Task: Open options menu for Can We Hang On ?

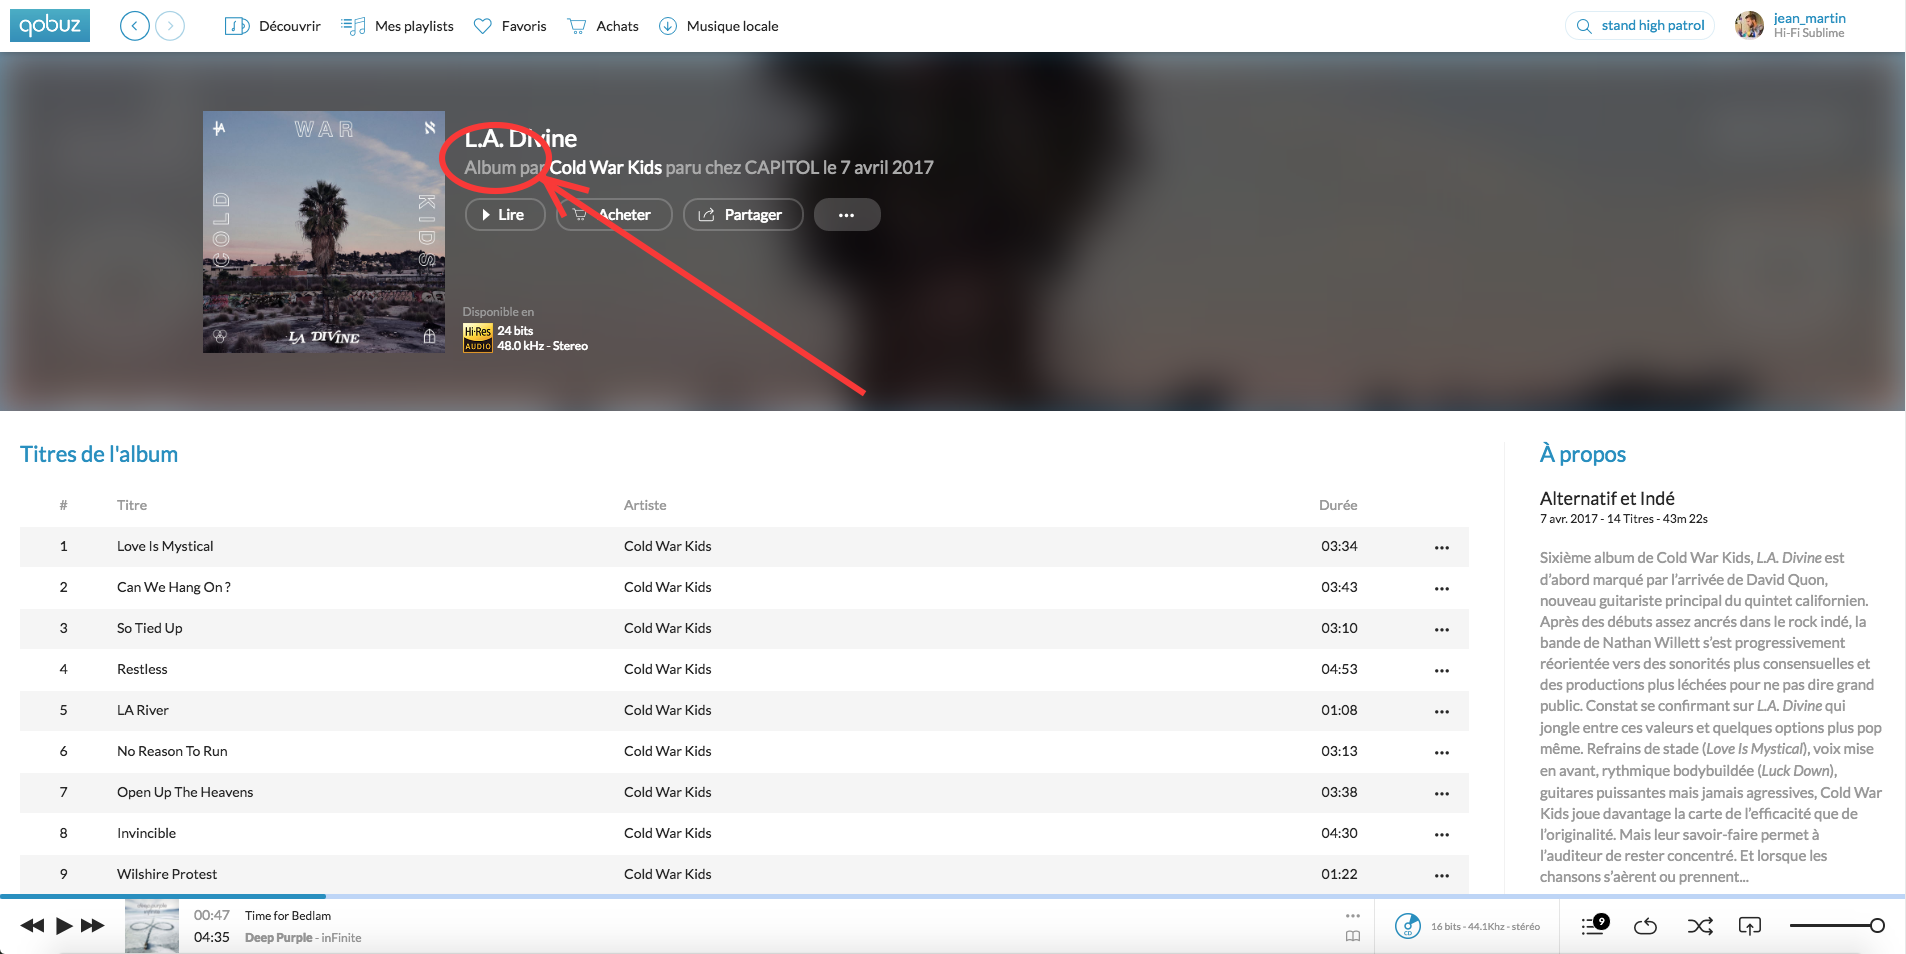Action: 1442,588
